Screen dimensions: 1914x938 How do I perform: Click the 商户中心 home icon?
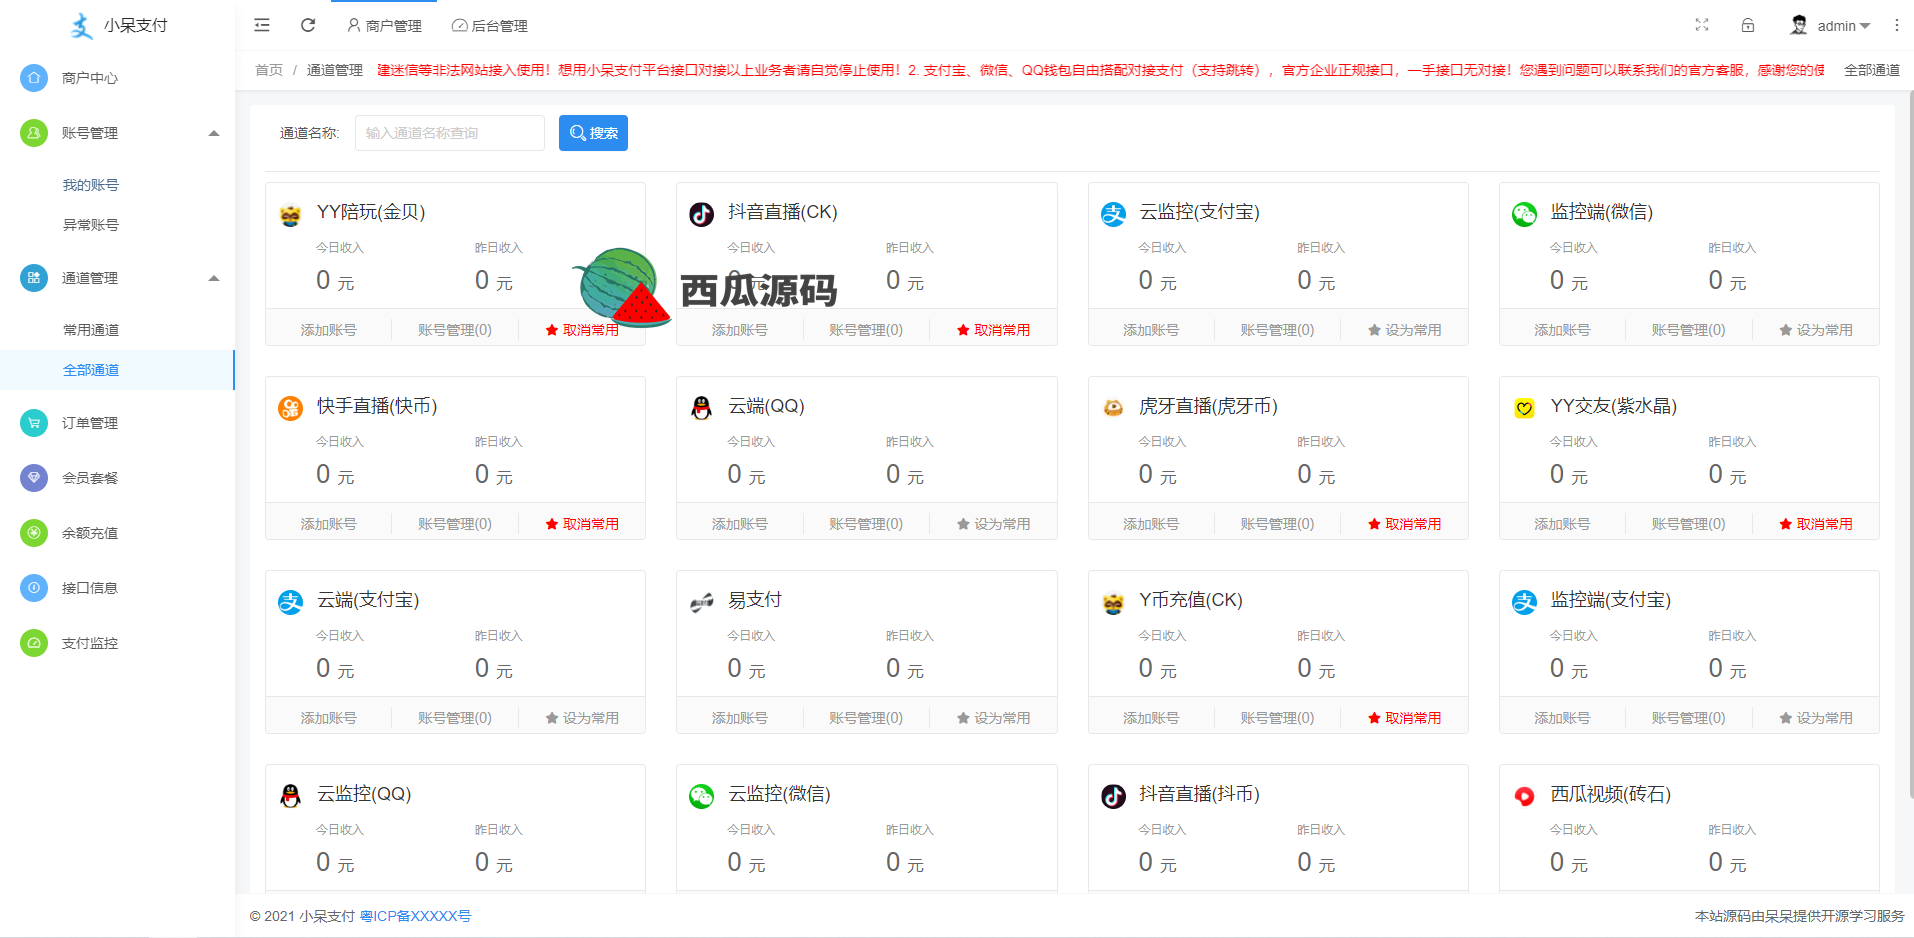point(34,78)
